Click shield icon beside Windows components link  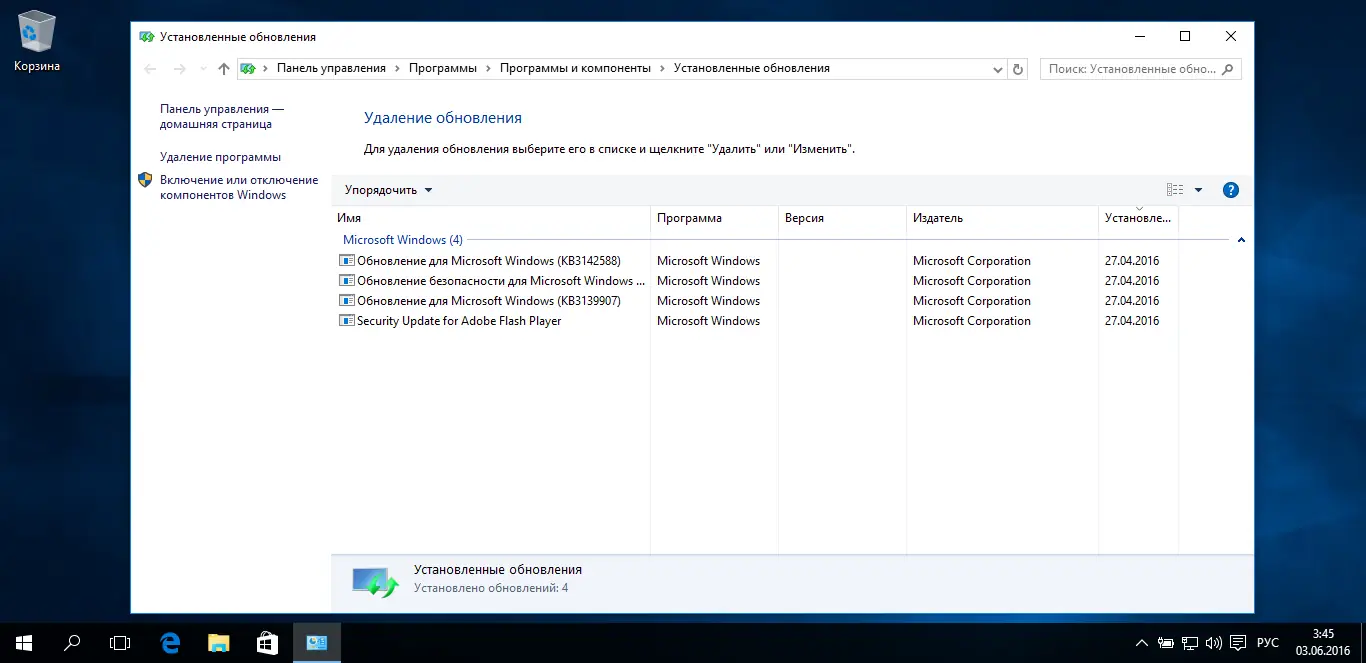point(145,180)
